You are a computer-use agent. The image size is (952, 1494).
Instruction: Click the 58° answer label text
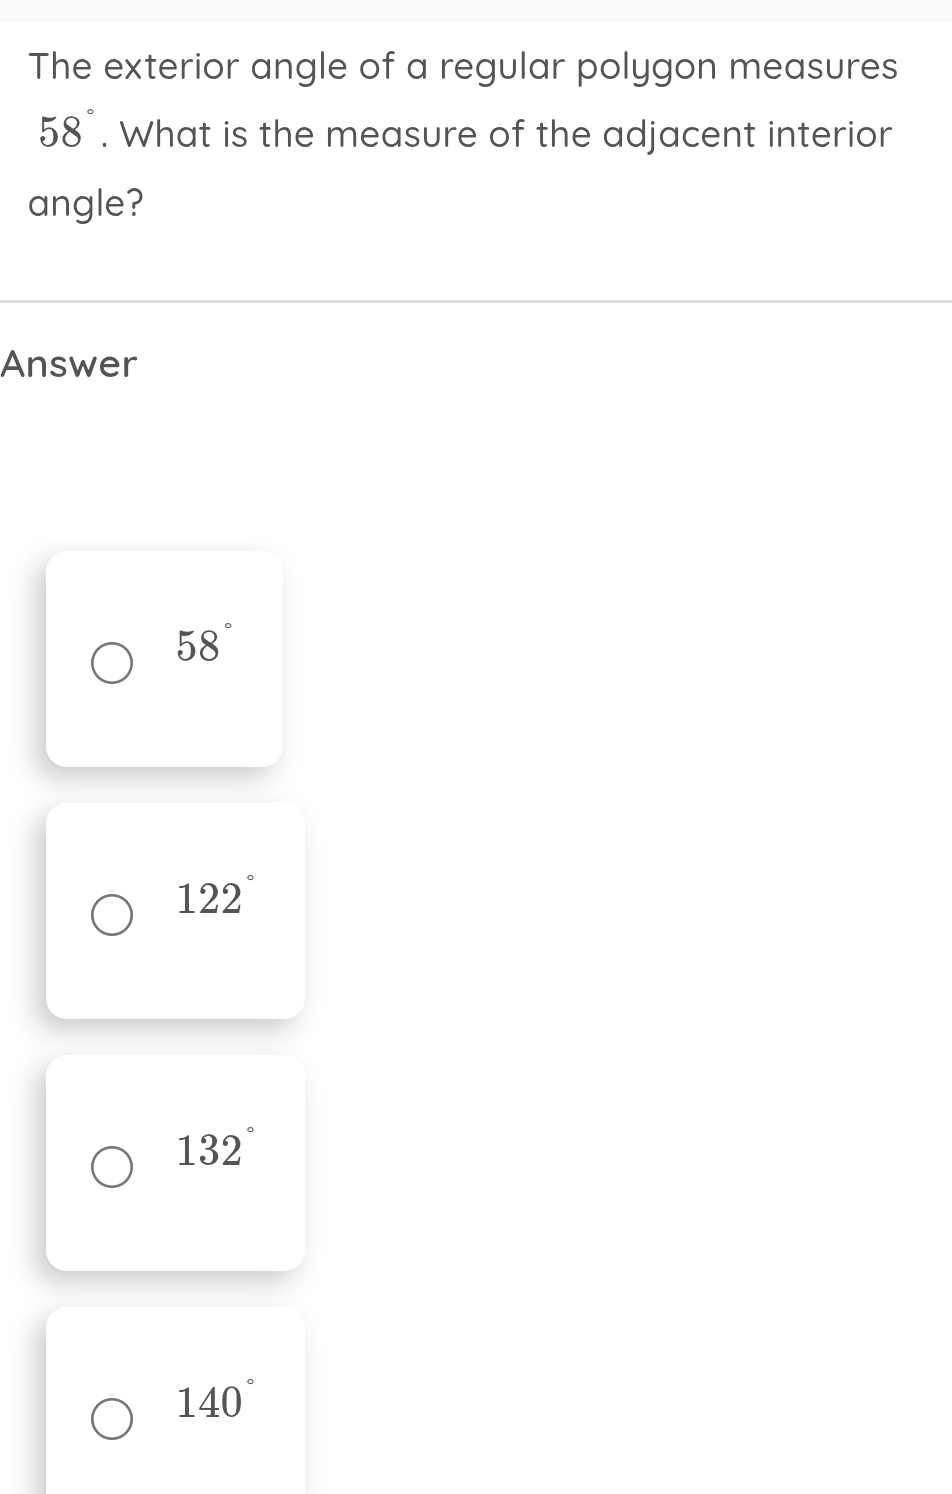pyautogui.click(x=204, y=644)
